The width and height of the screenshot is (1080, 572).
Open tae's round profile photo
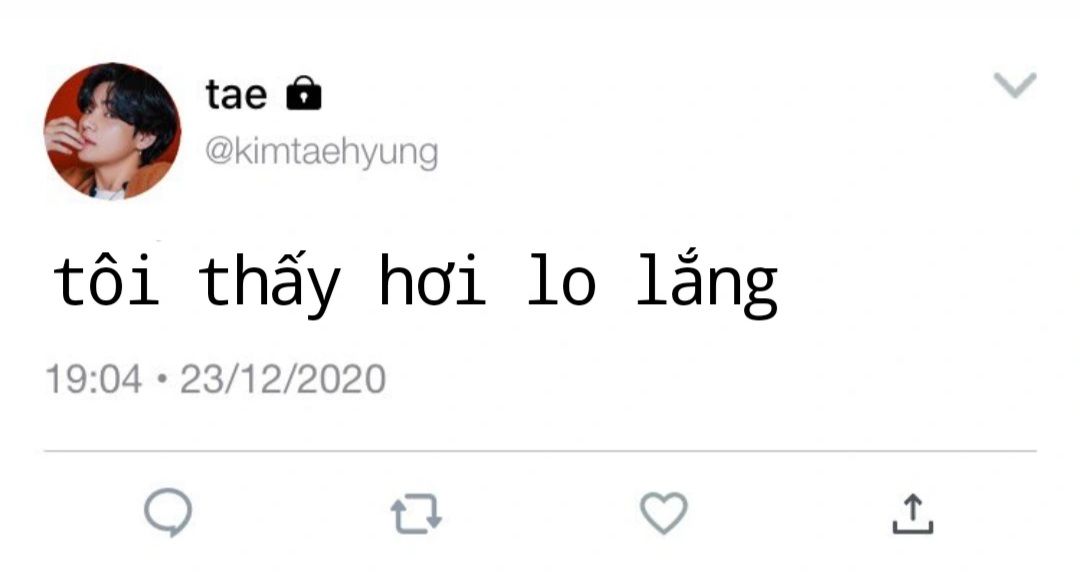pos(112,131)
